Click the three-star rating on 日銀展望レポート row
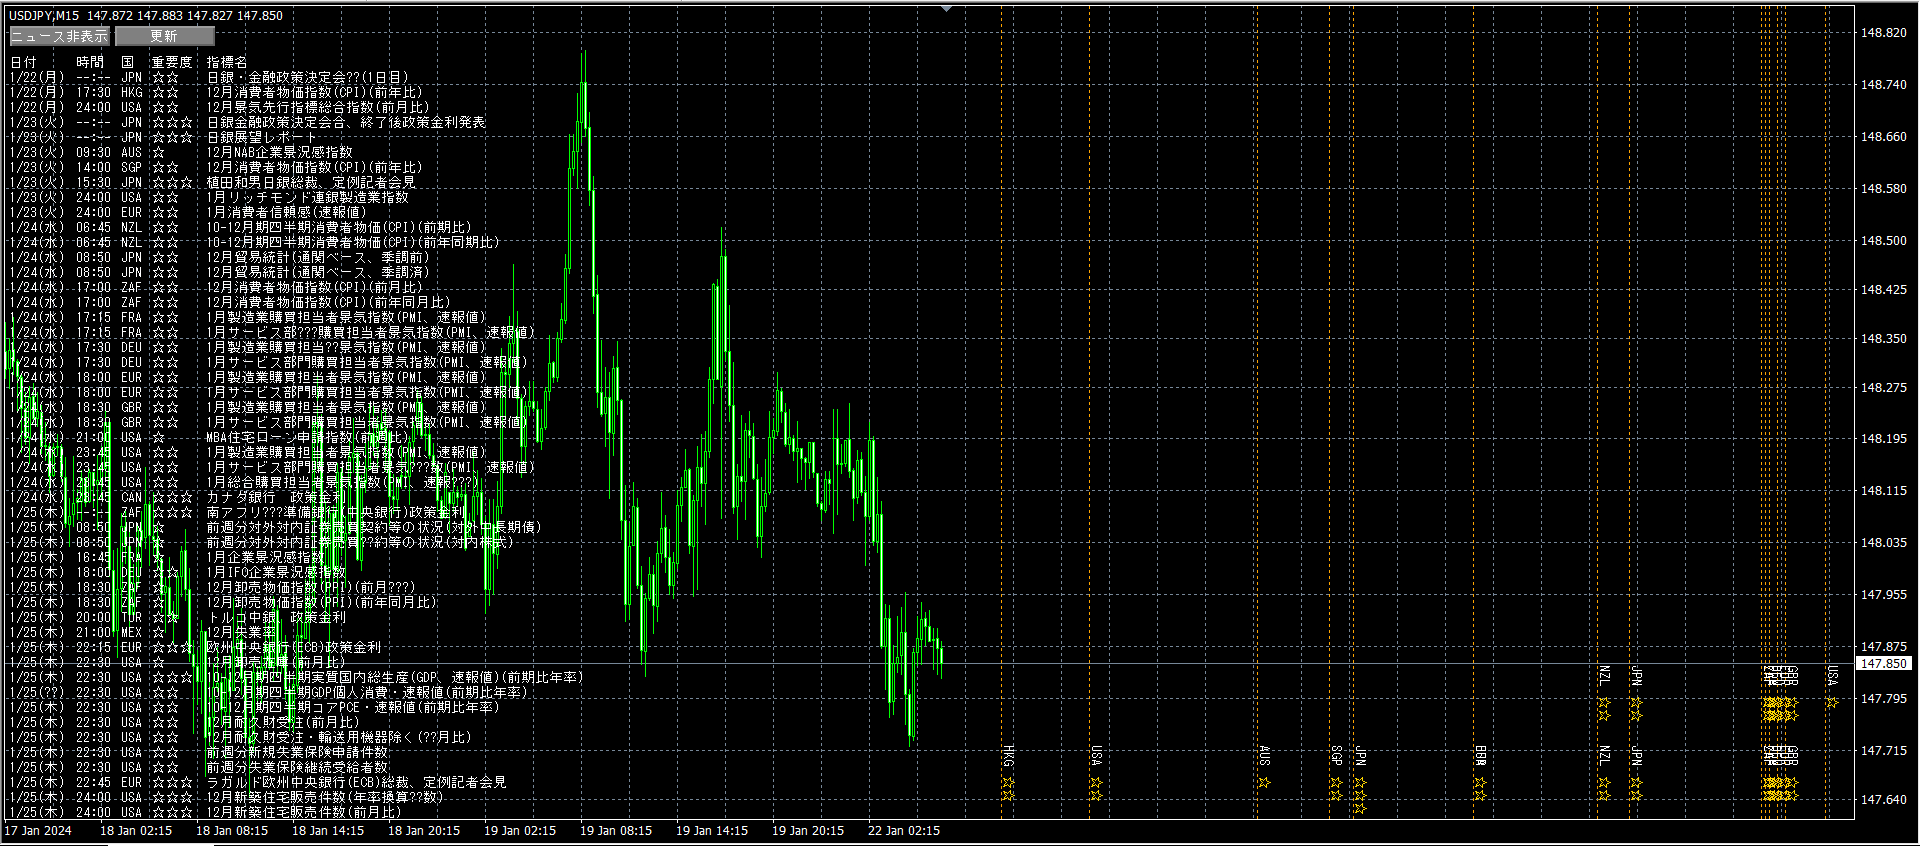1920x846 pixels. coord(172,137)
